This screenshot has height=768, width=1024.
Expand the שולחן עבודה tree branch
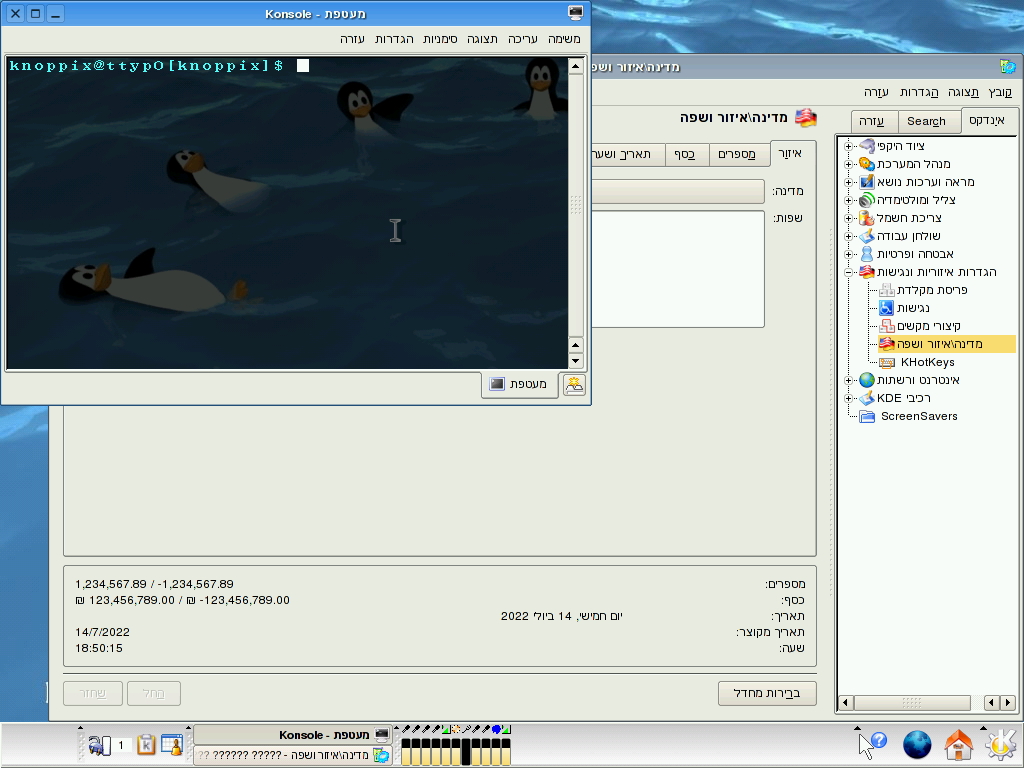848,236
